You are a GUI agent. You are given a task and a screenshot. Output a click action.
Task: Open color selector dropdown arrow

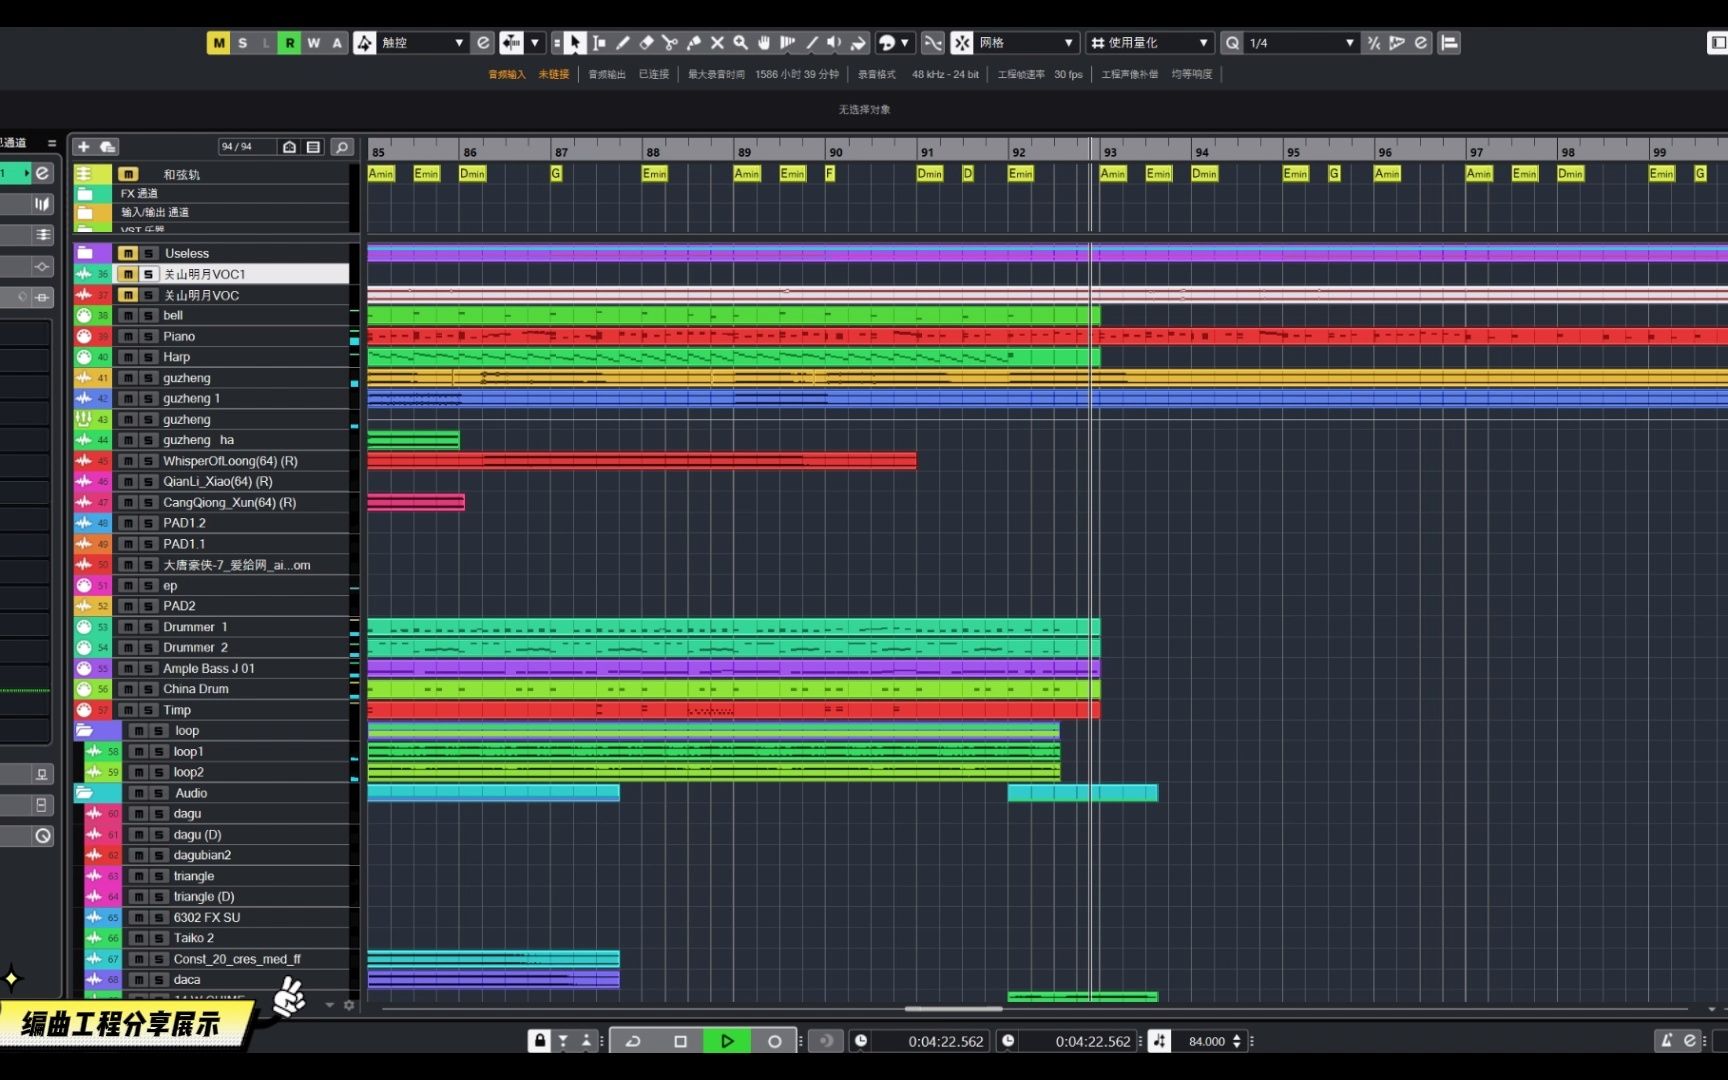coord(905,43)
